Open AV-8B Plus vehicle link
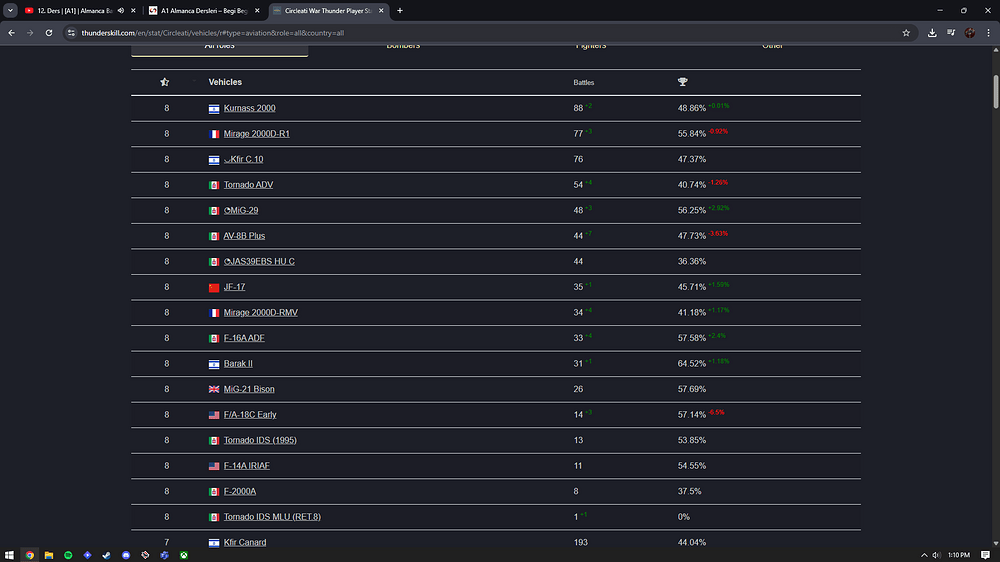Viewport: 1000px width, 562px height. pos(244,235)
